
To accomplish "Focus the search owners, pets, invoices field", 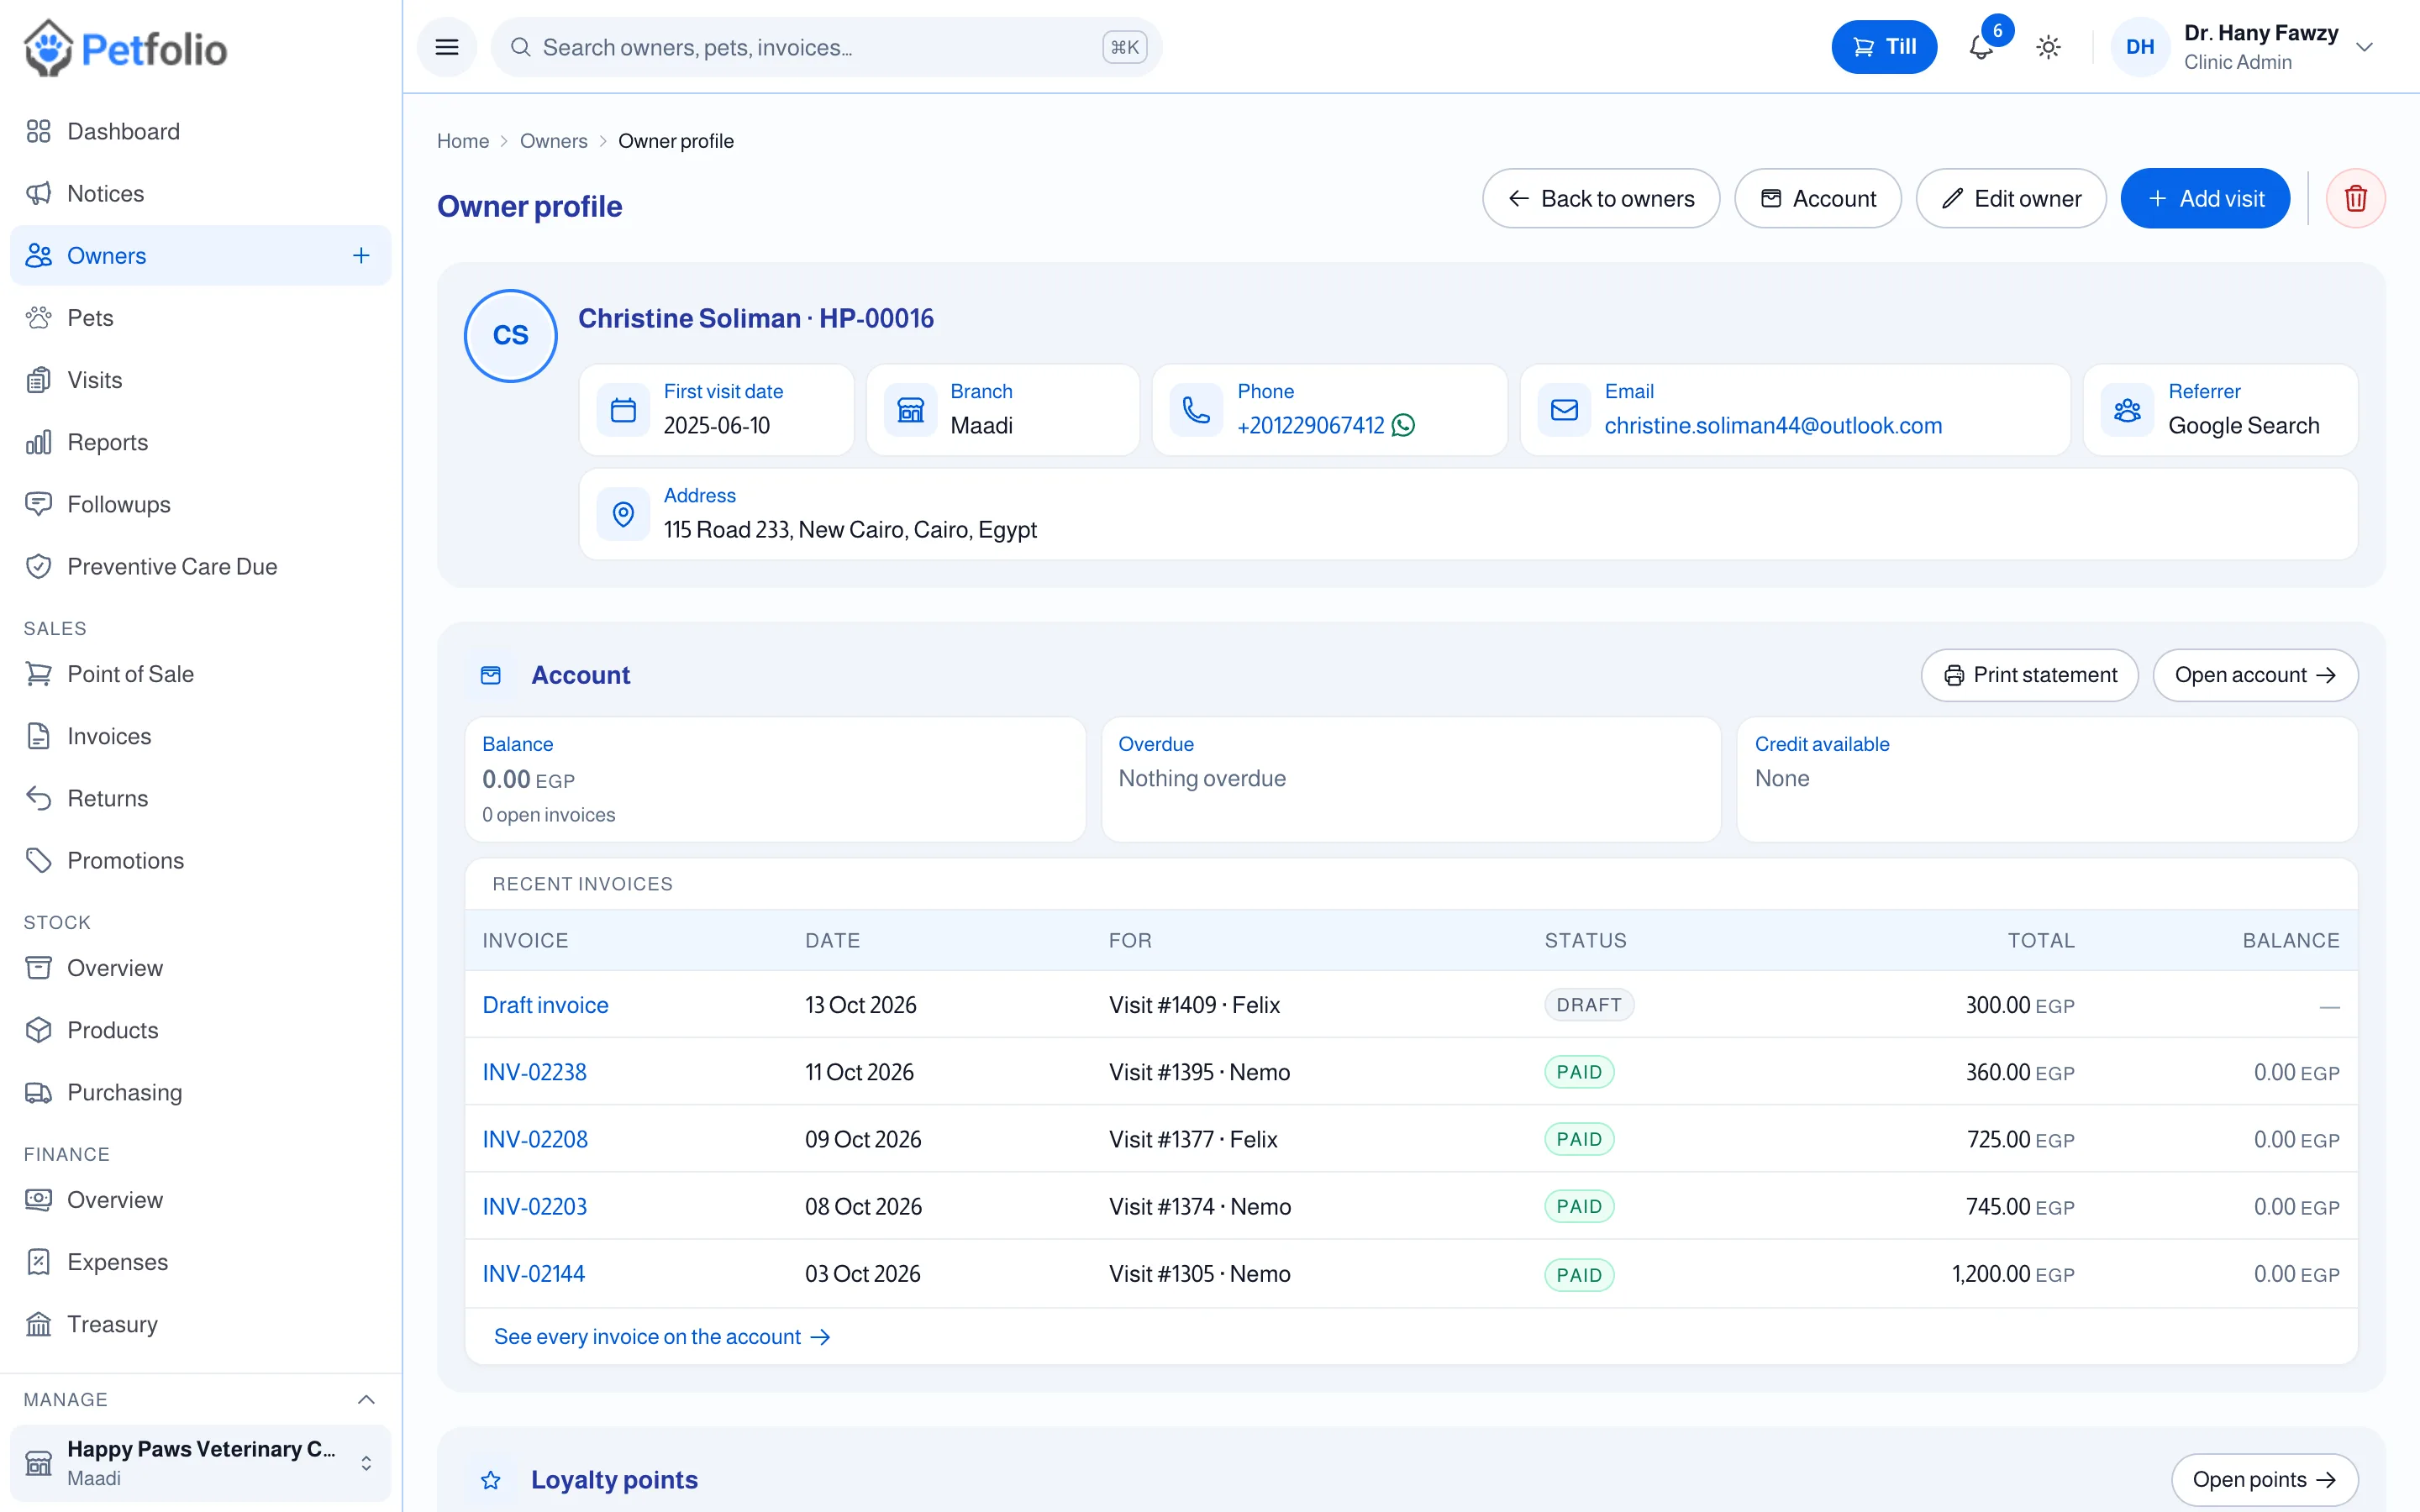I will pos(826,47).
